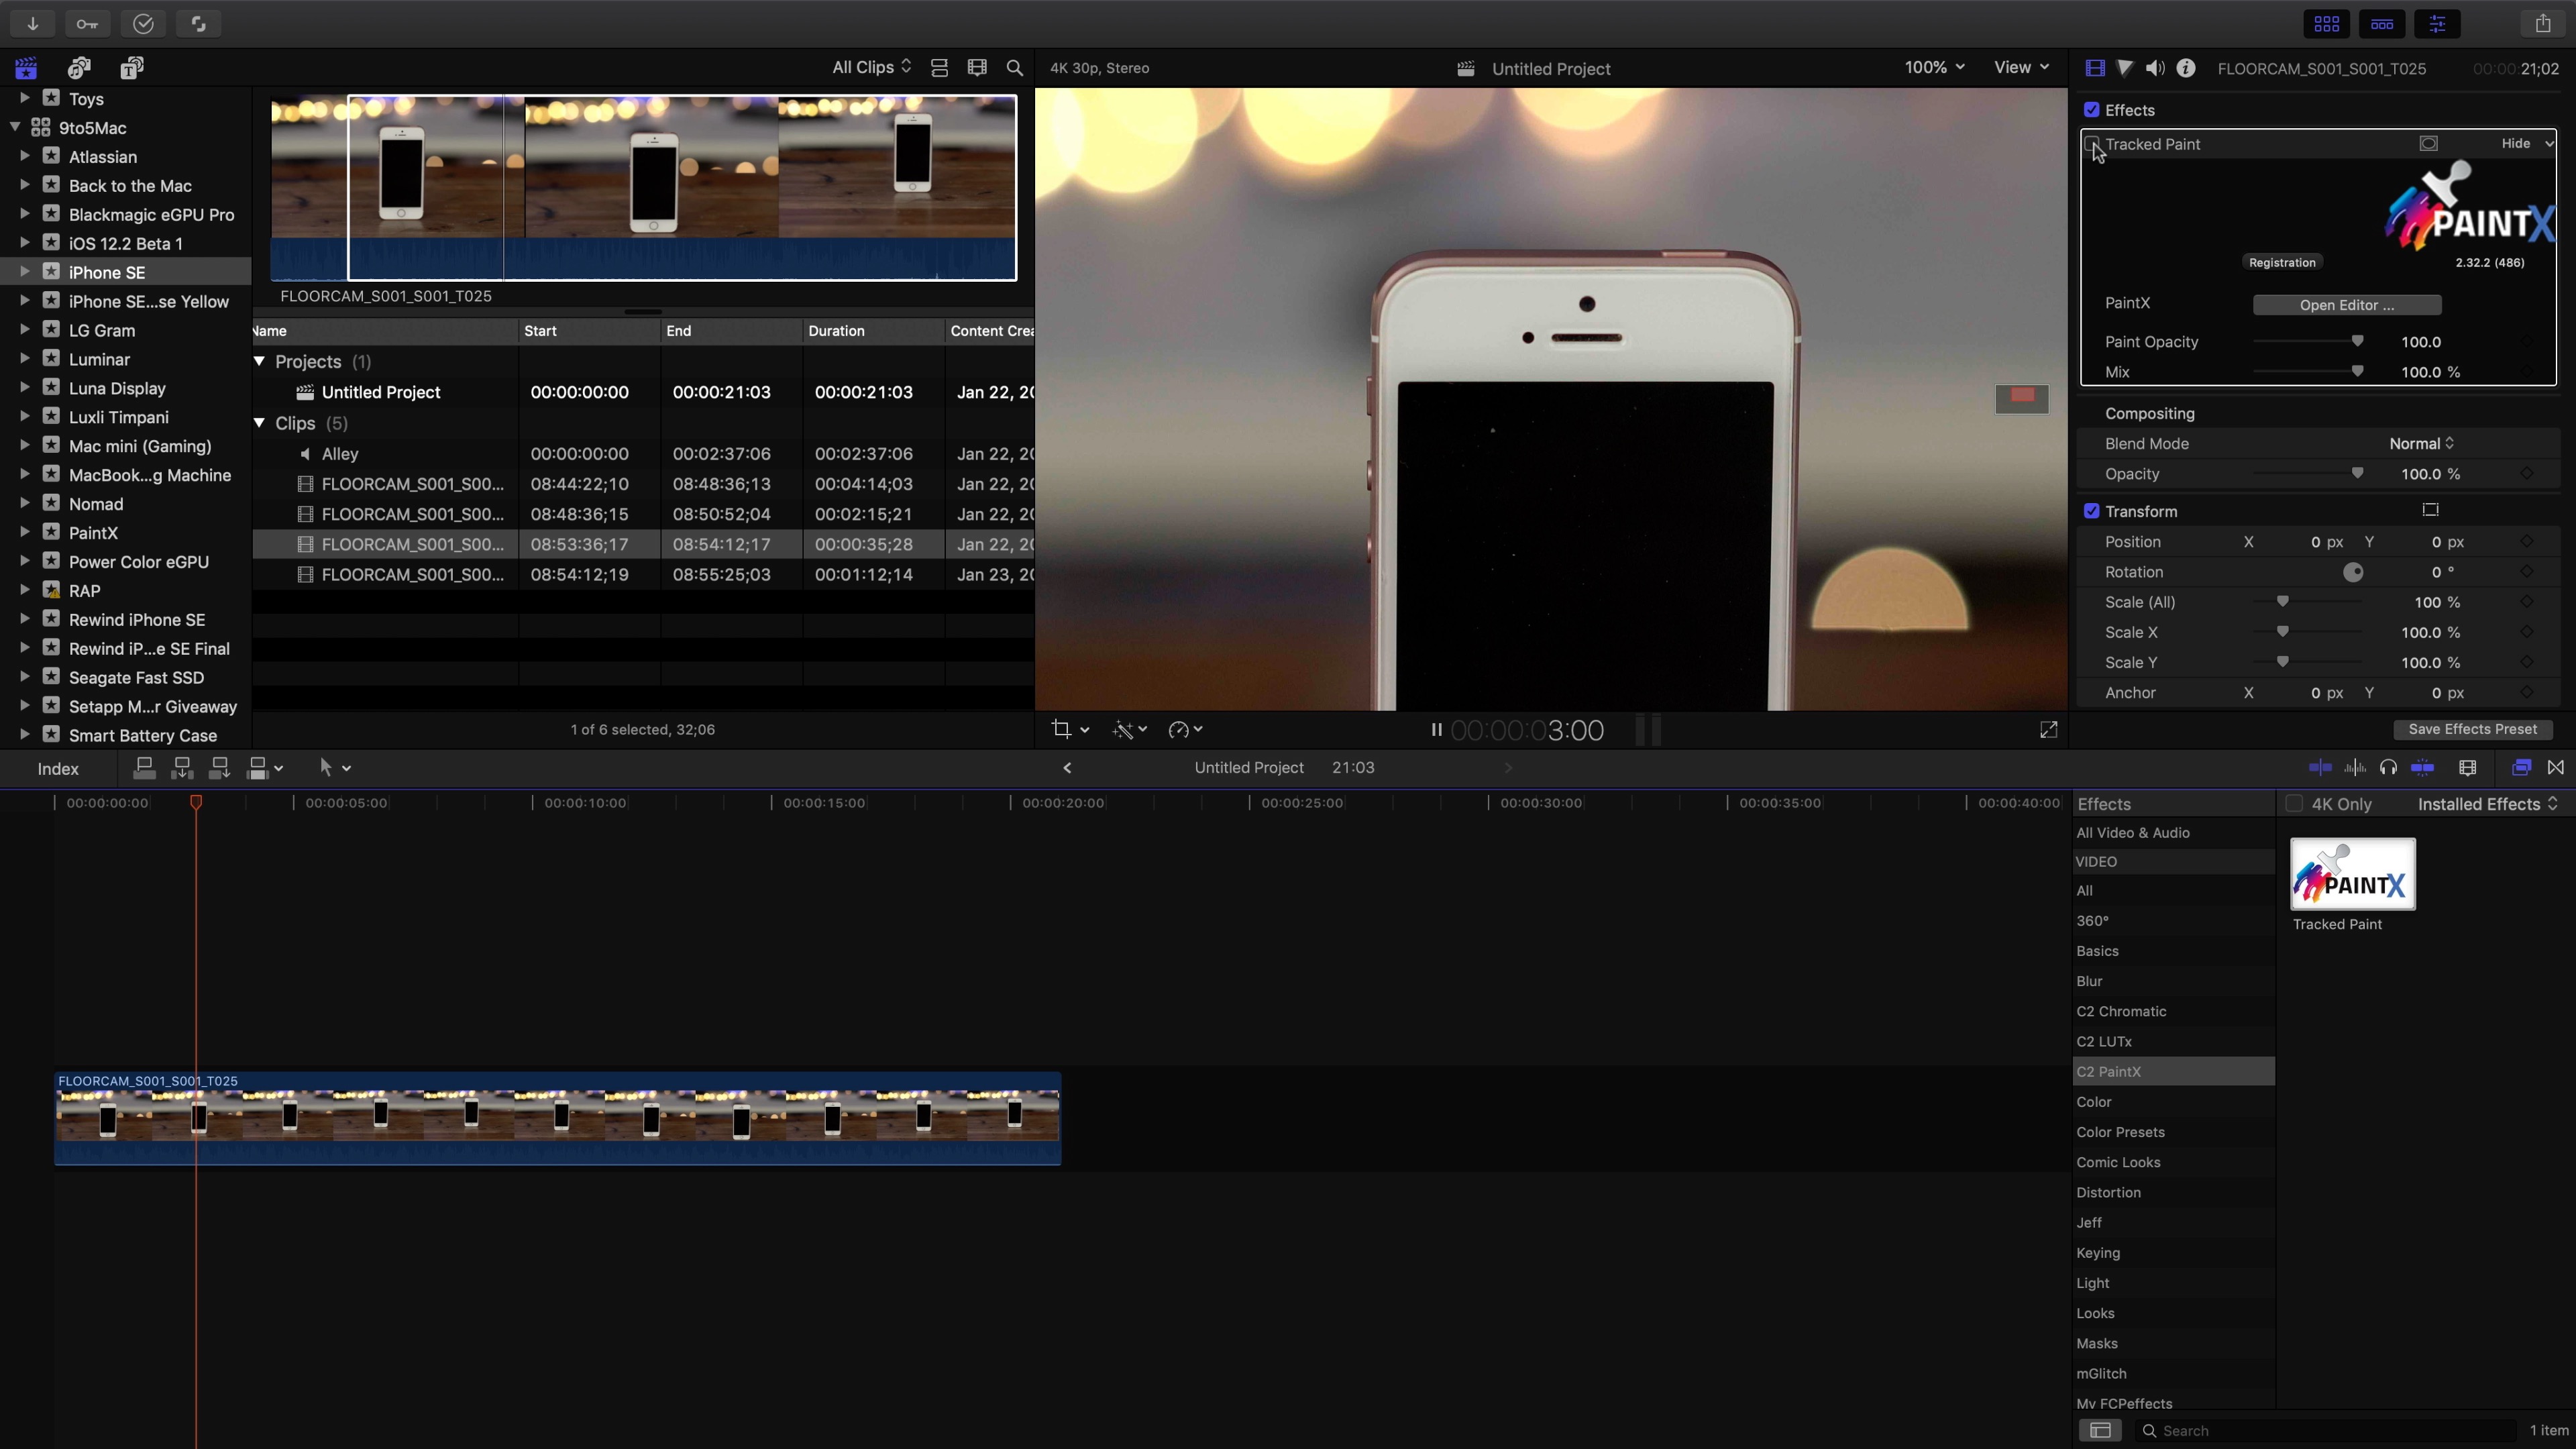Screen dimensions: 2576x1449
Task: Open the Info inspector icon
Action: (x=2186, y=68)
